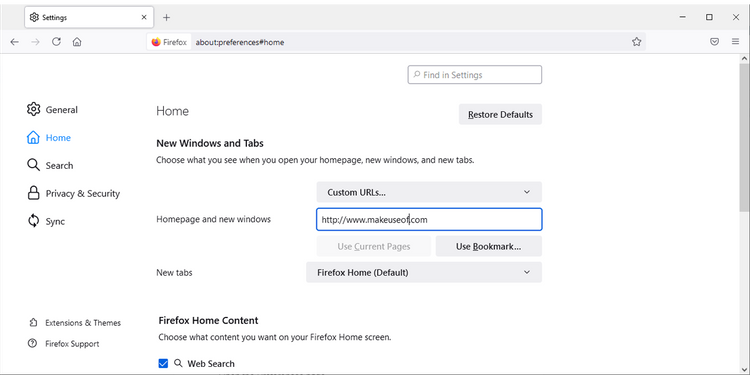The image size is (750, 375).
Task: Open the Pocket save icon
Action: coord(714,42)
